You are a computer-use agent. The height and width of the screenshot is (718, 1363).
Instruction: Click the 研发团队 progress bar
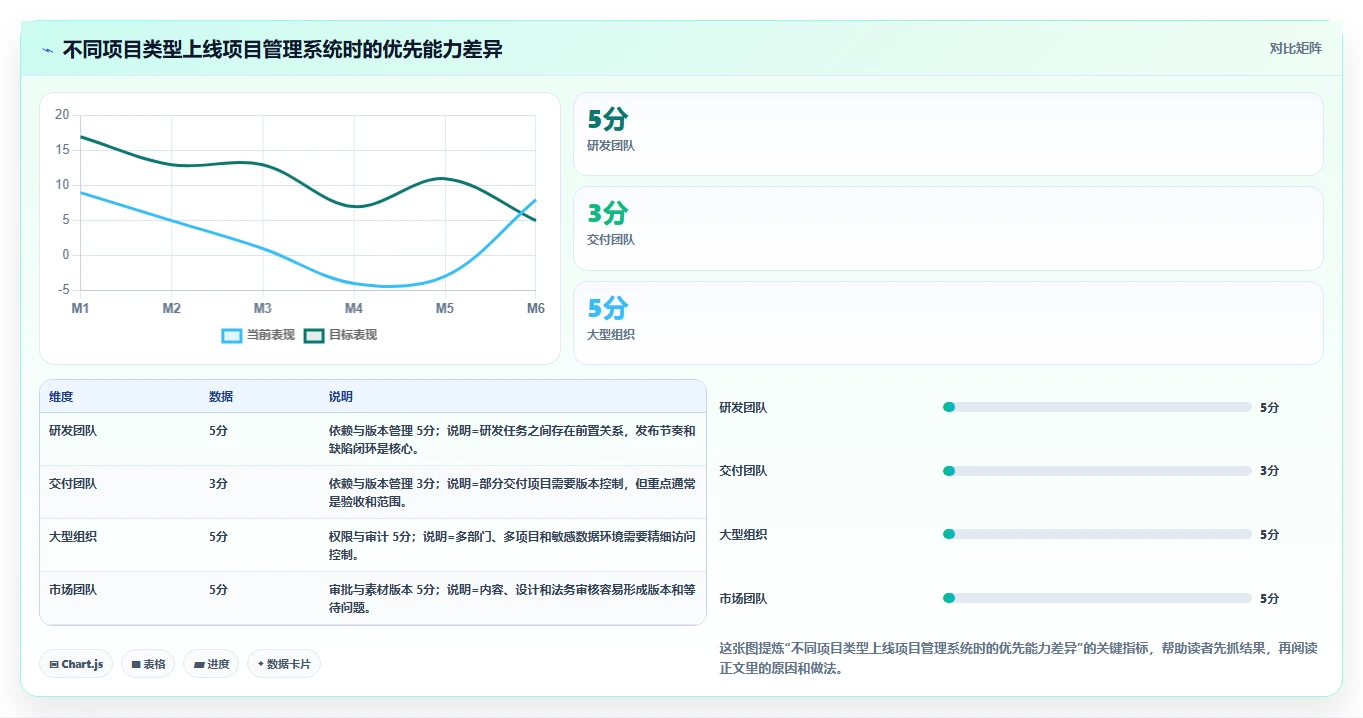coord(1097,407)
